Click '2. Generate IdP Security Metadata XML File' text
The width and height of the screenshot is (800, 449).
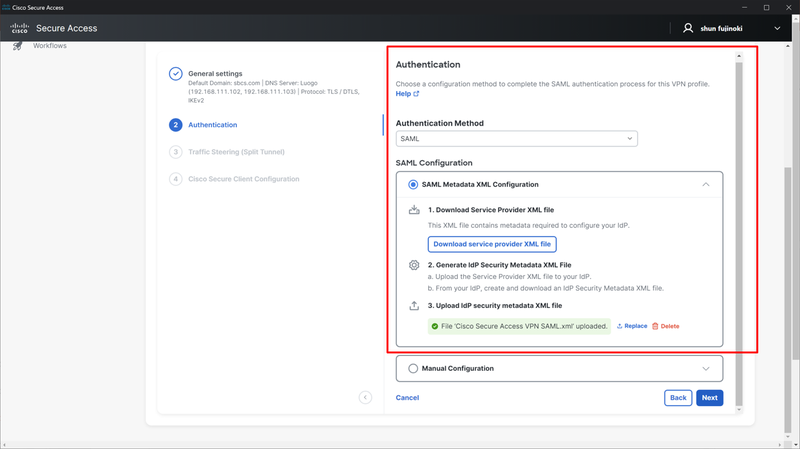pos(499,265)
